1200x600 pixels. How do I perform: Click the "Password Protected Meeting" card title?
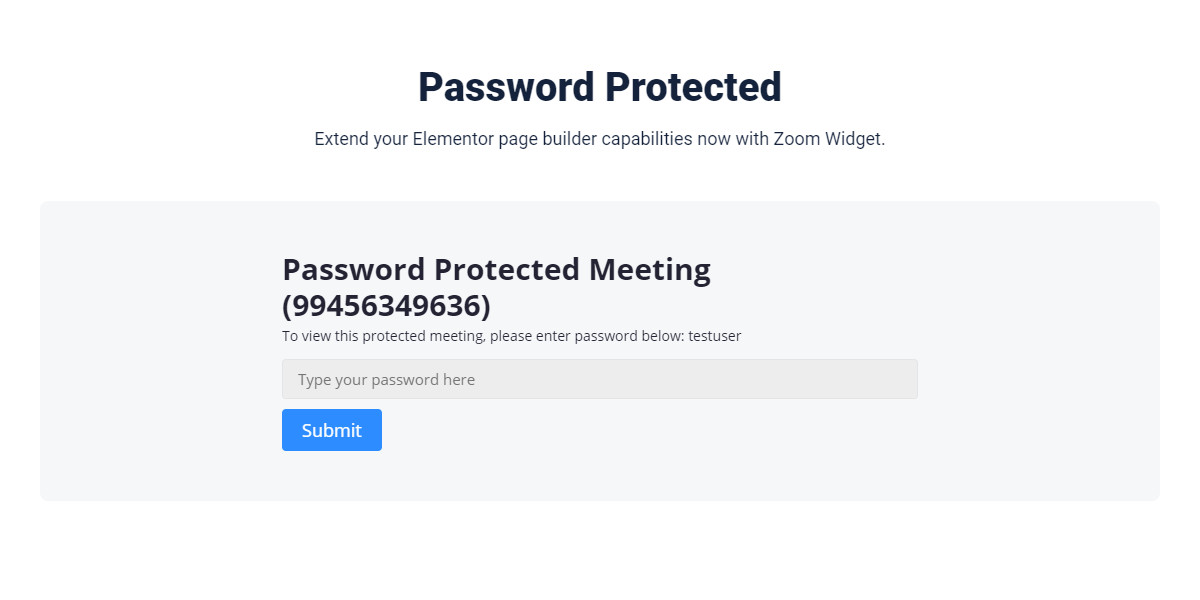click(496, 270)
